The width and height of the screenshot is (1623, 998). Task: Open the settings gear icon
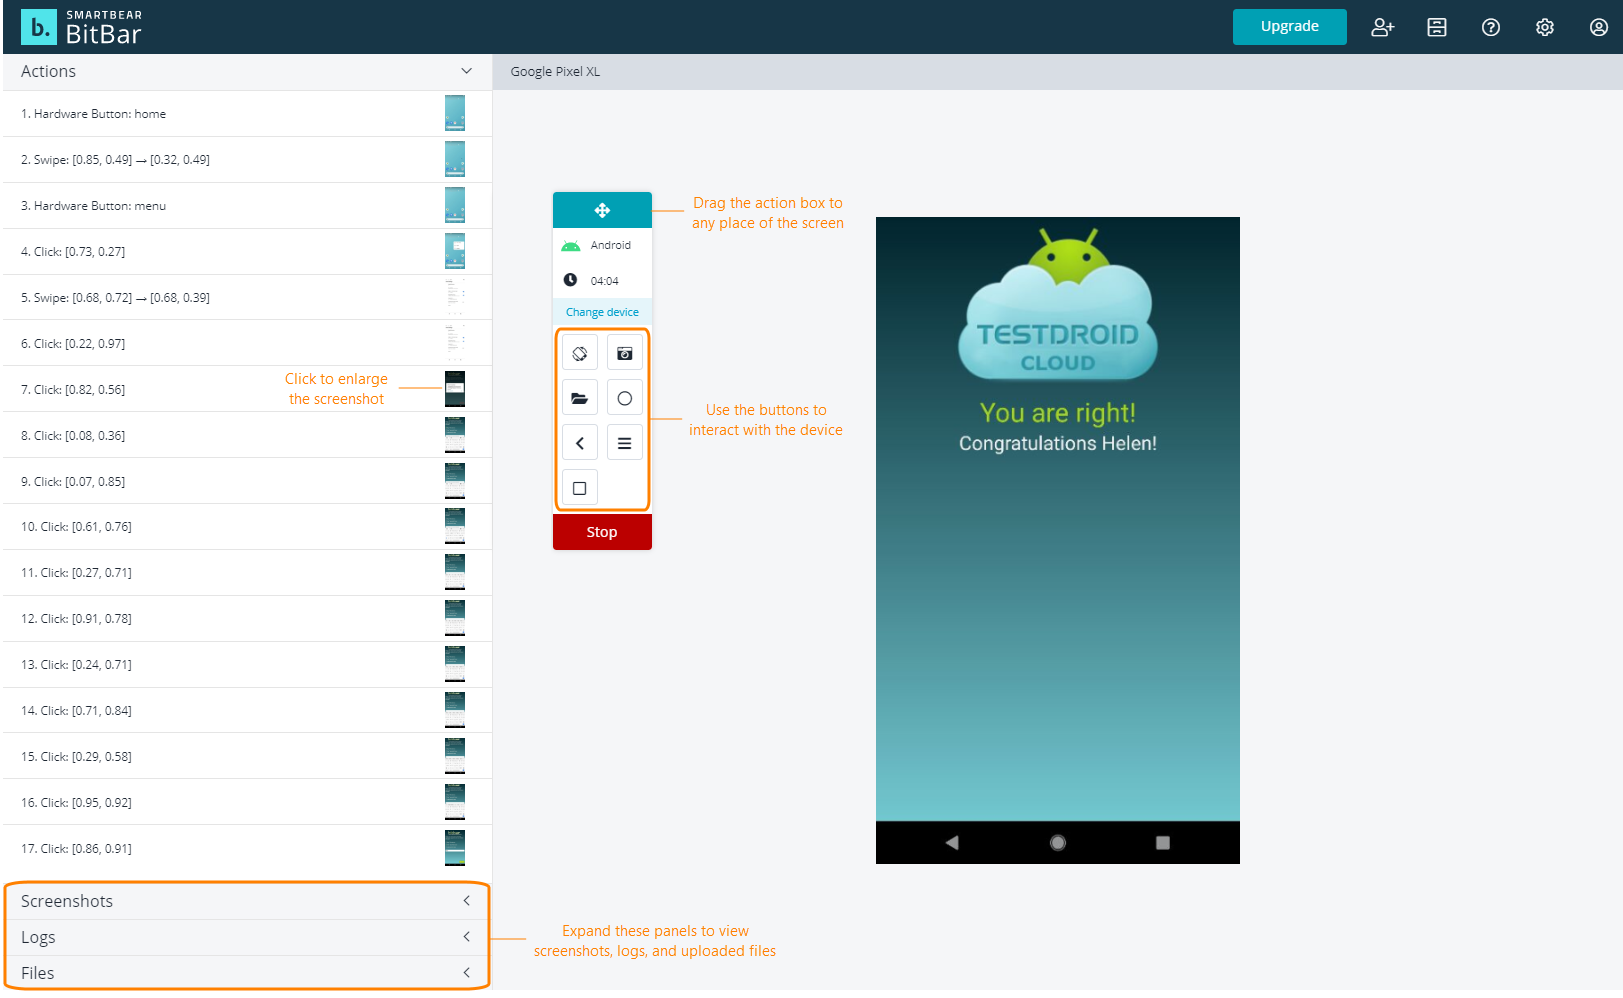click(x=1545, y=27)
